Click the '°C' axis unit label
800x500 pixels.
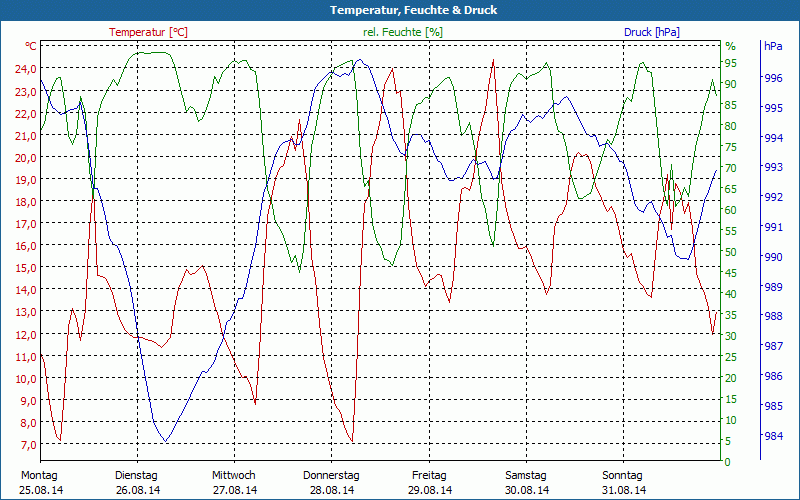coord(31,46)
